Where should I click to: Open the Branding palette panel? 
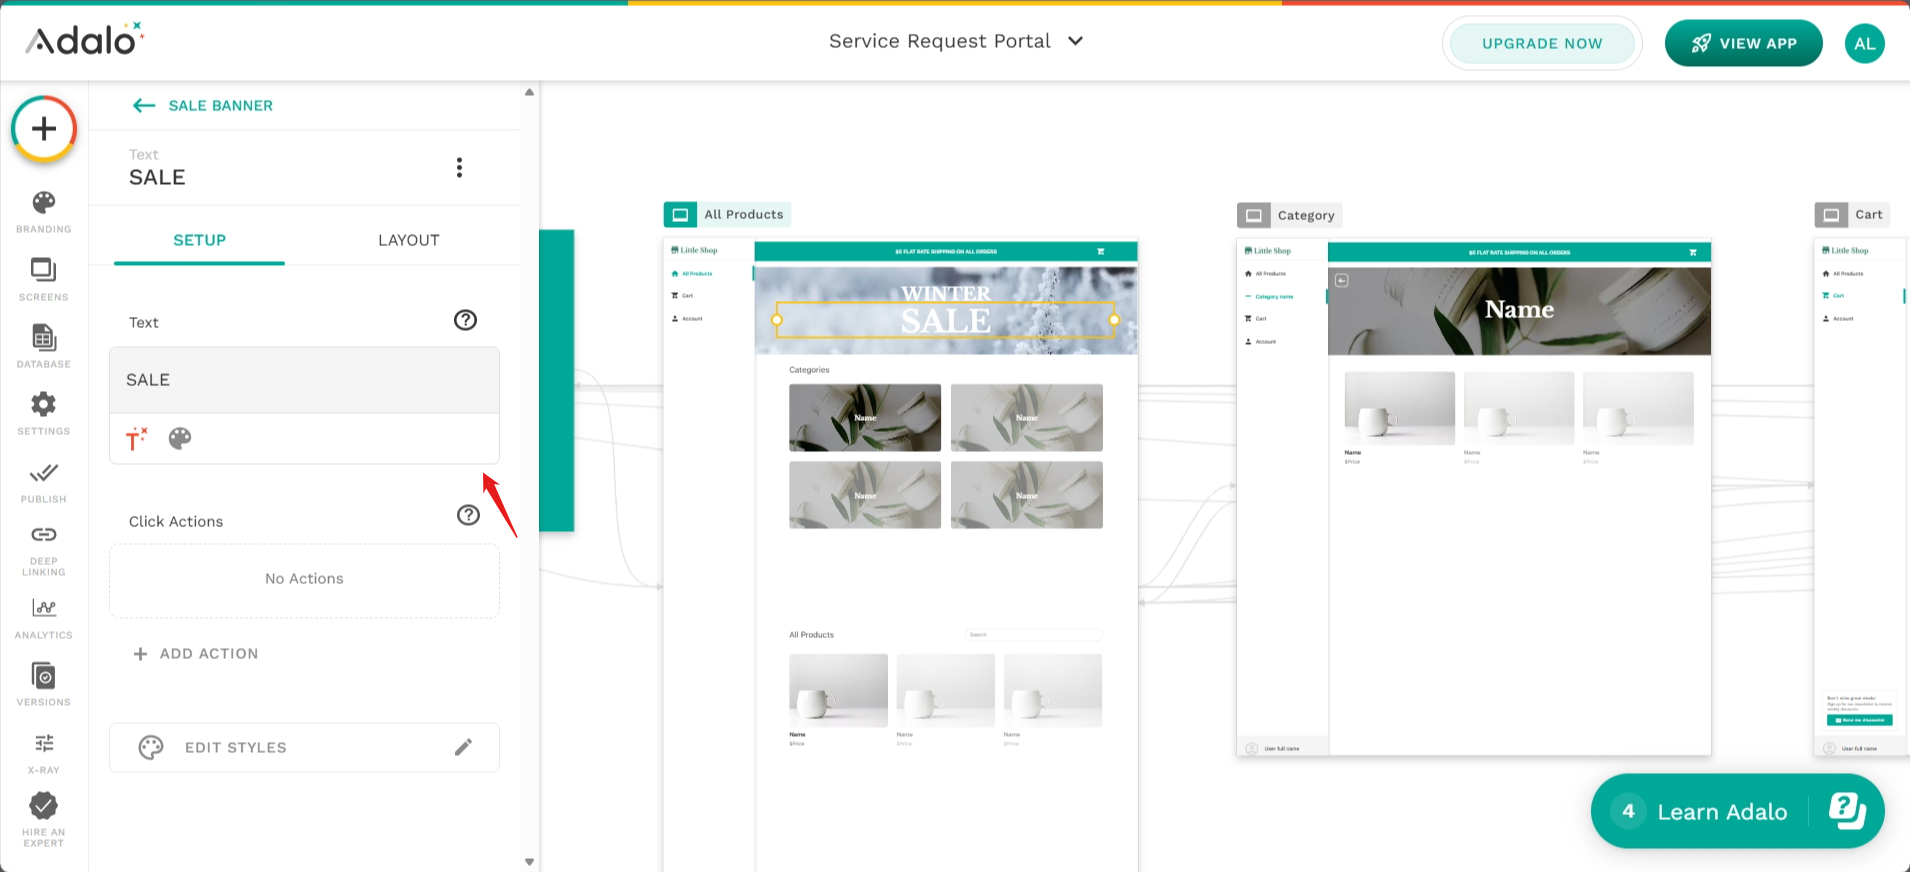[44, 212]
